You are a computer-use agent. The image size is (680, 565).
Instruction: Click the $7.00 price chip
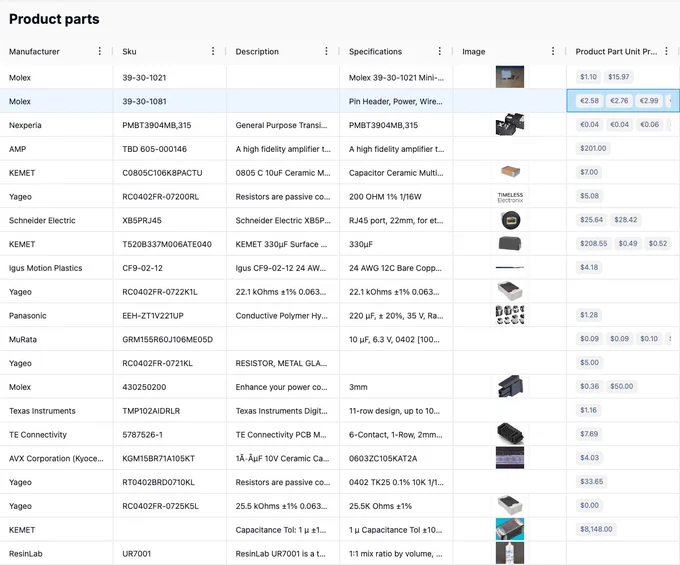tap(589, 172)
